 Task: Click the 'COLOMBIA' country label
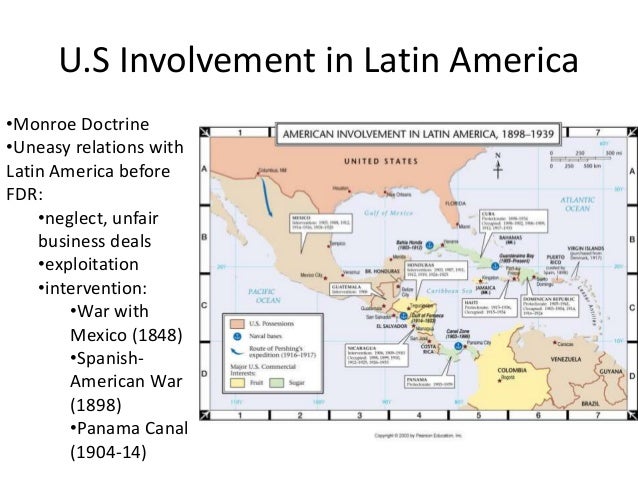[512, 370]
